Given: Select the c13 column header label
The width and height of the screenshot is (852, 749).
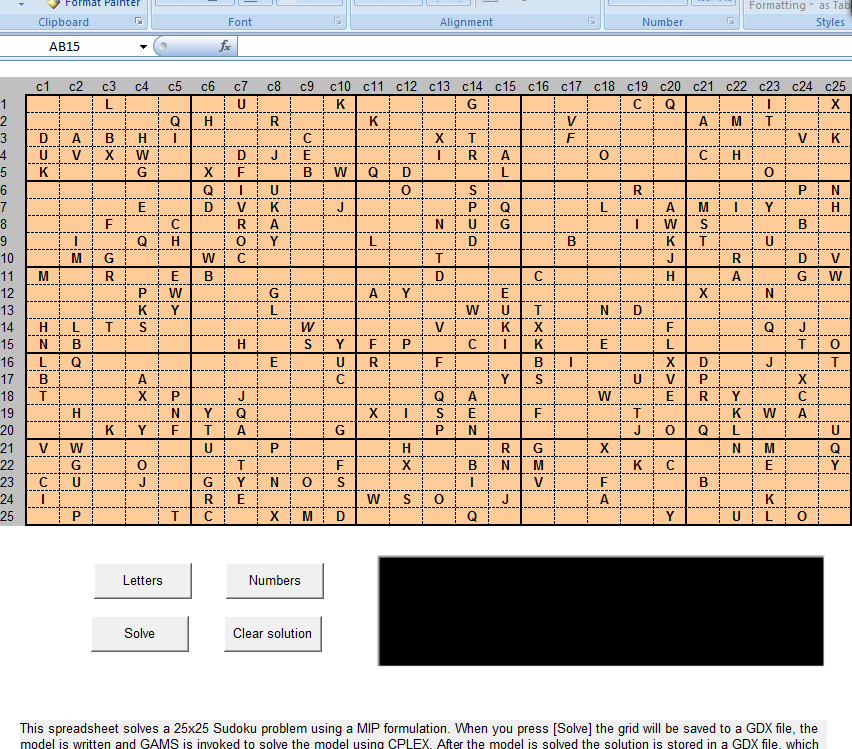Looking at the screenshot, I should 439,87.
